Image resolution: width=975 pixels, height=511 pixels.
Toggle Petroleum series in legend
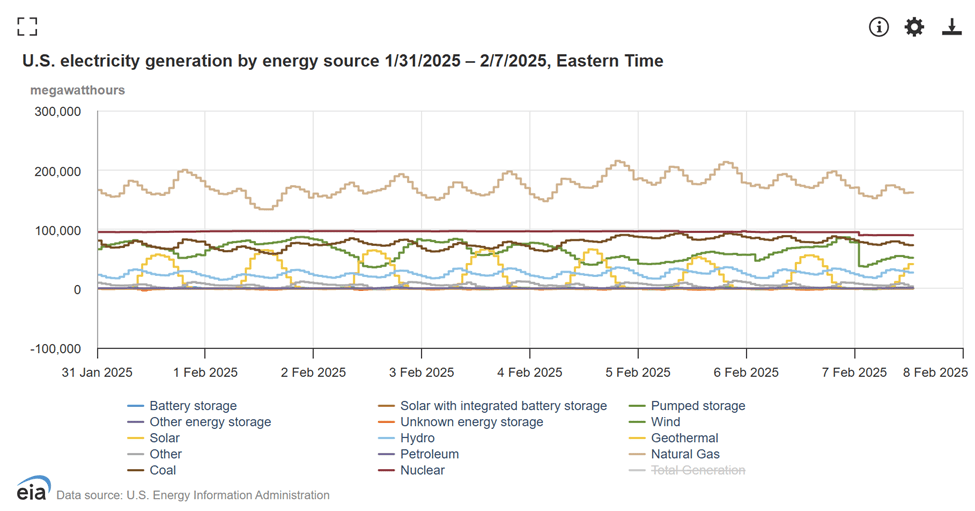[x=429, y=454]
